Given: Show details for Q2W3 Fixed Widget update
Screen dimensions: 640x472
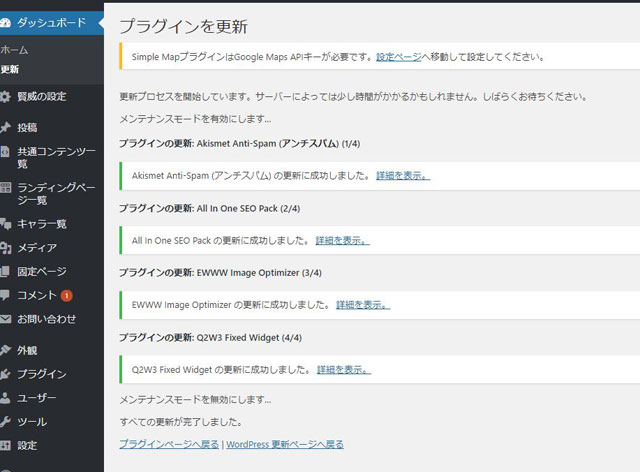Looking at the screenshot, I should [x=344, y=370].
